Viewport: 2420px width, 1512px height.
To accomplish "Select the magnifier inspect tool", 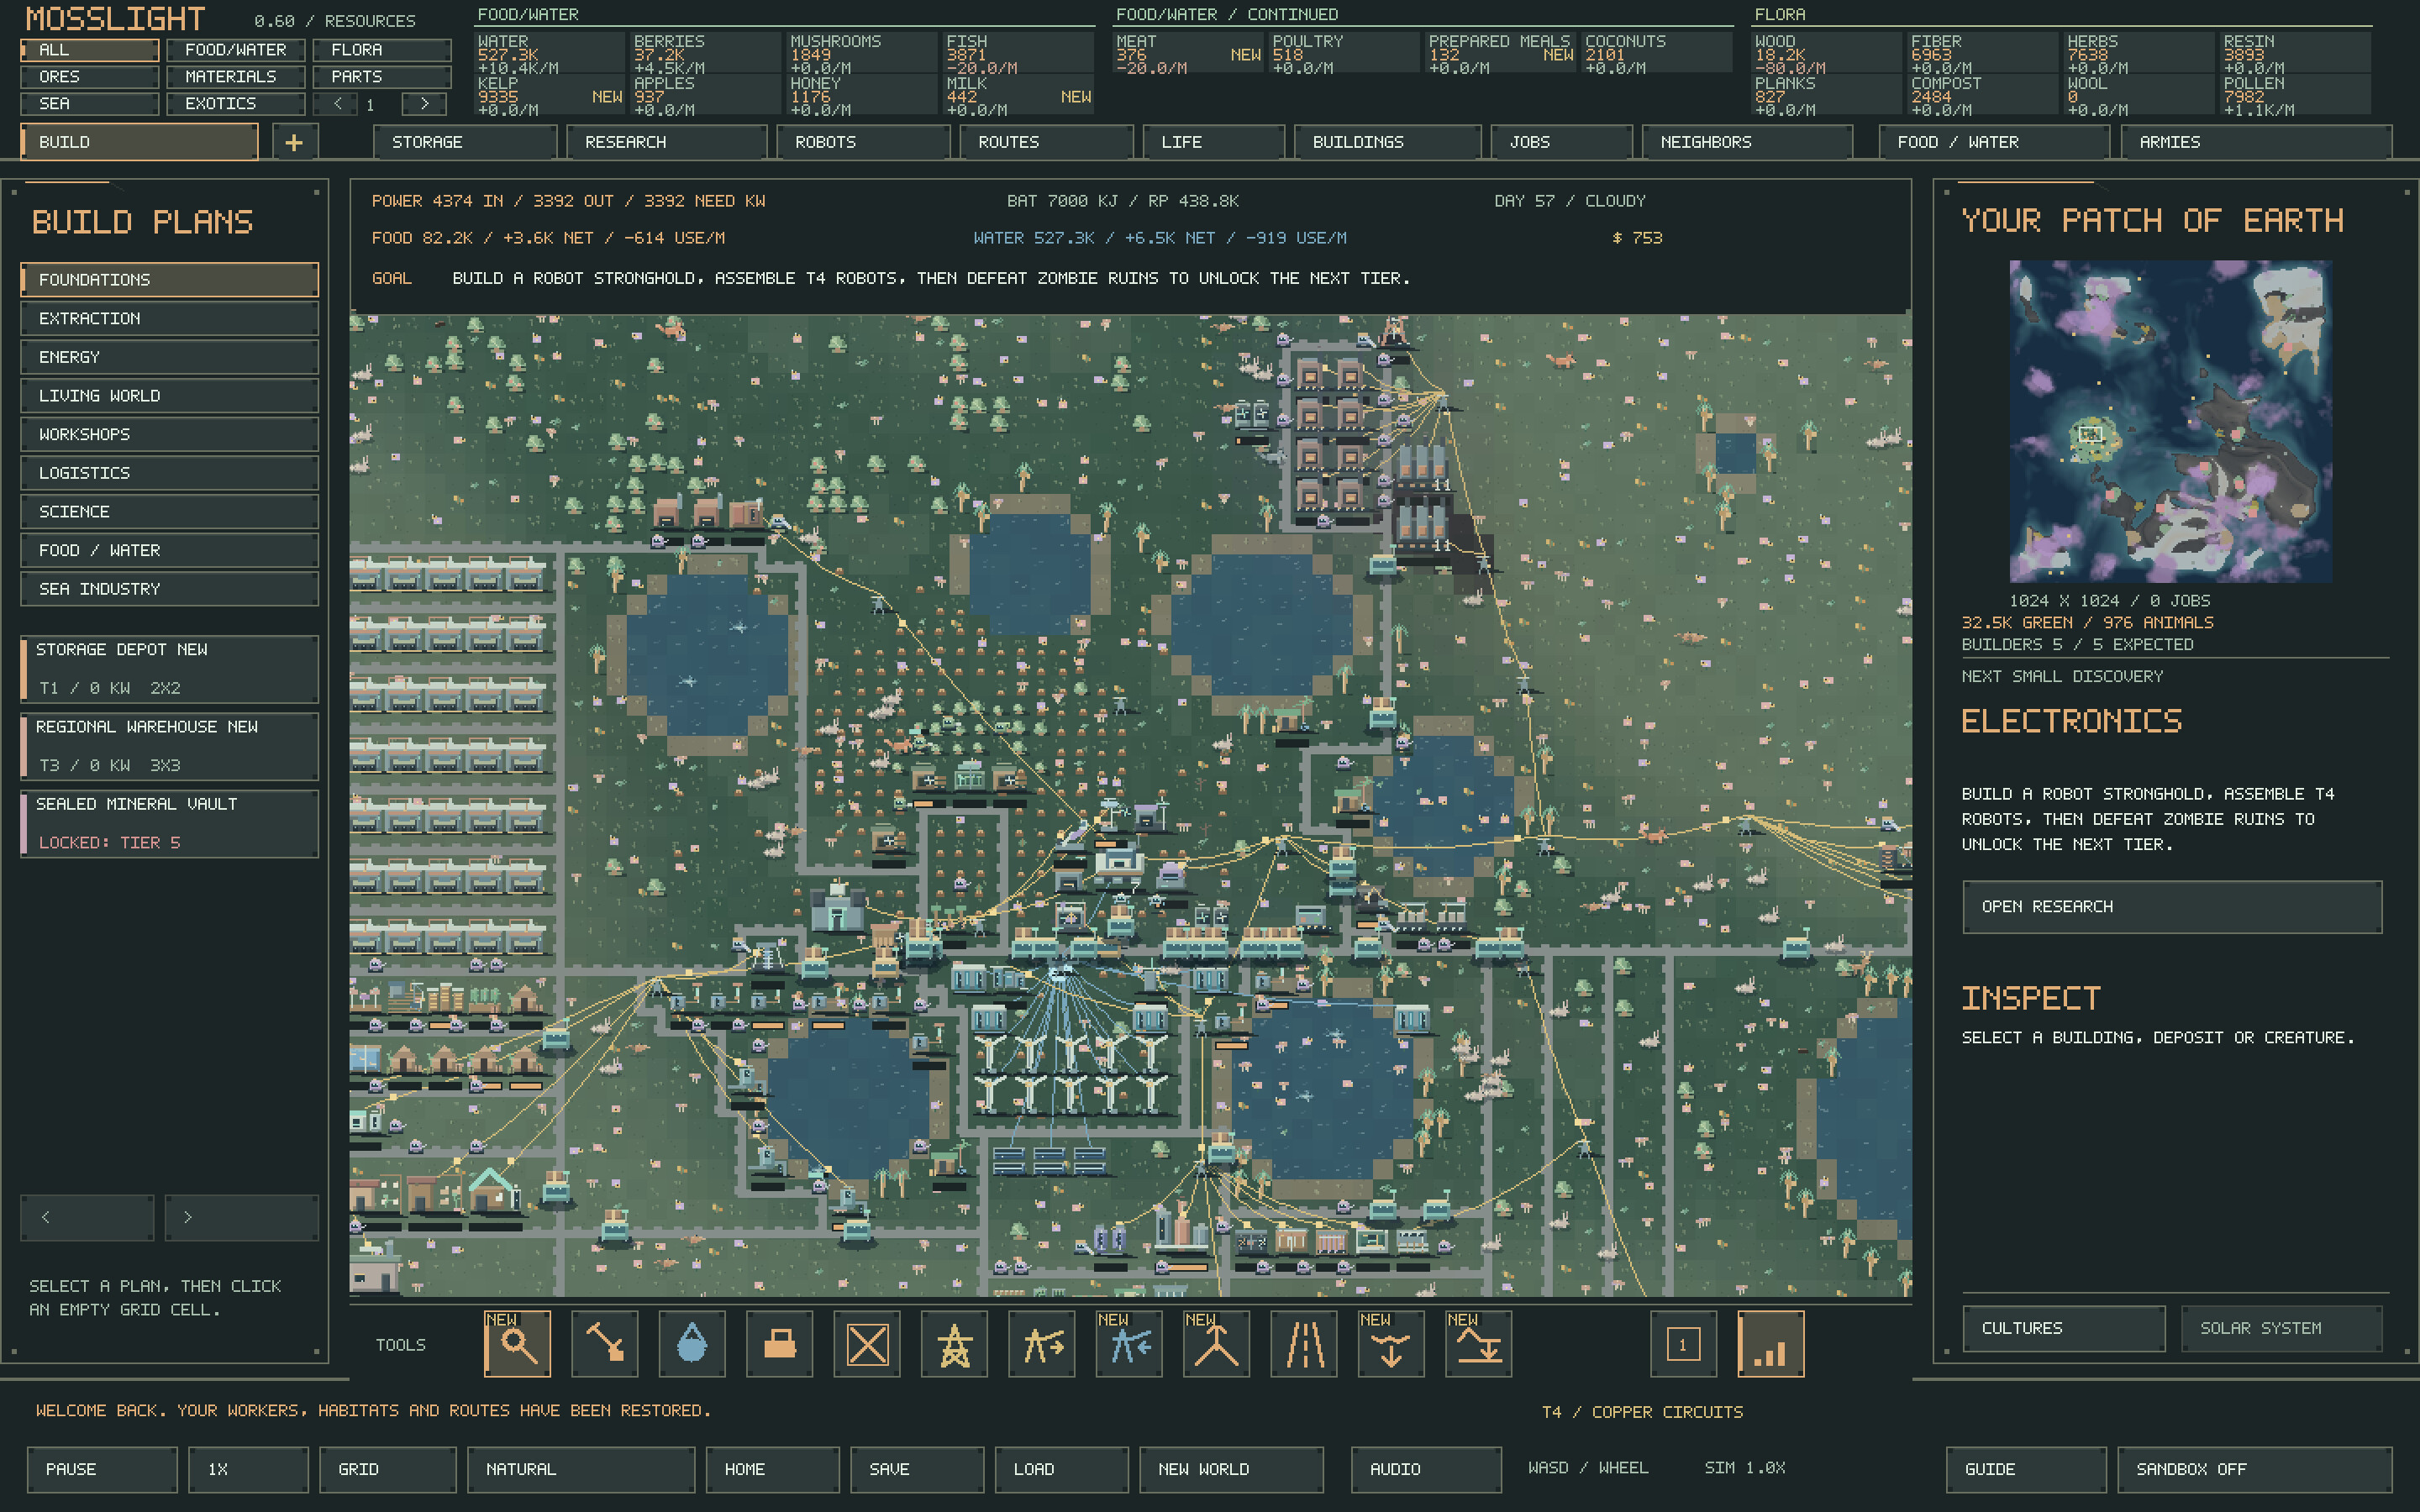I will 517,1344.
